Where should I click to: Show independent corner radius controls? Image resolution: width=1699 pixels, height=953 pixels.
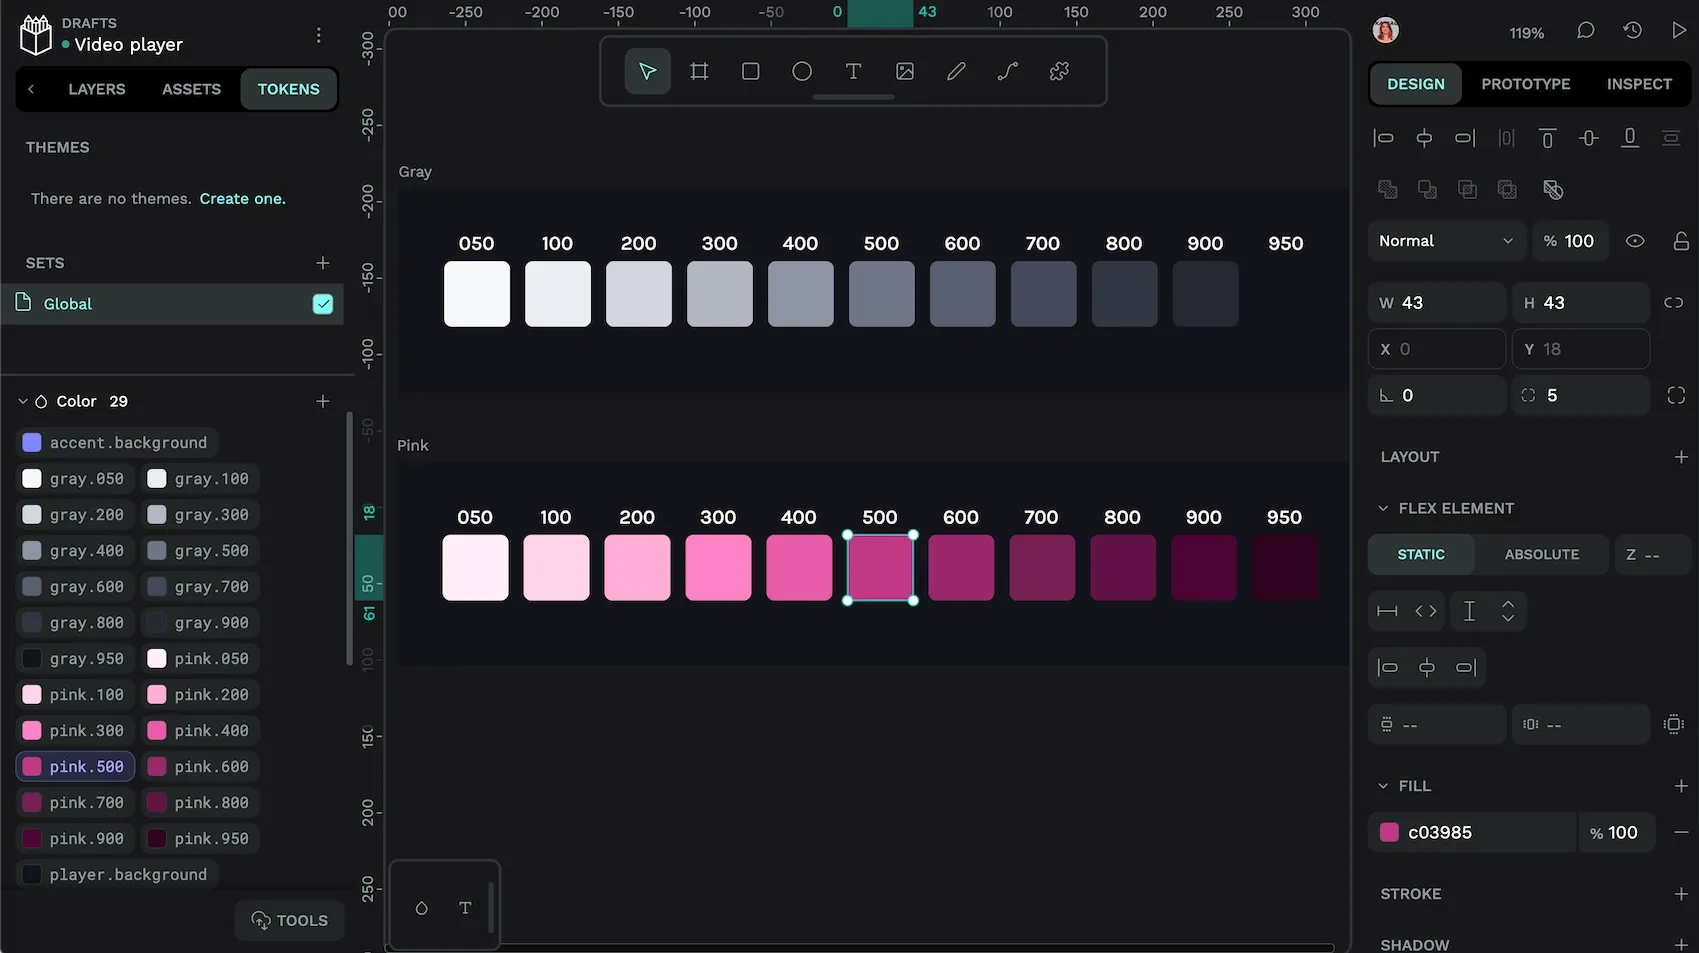1676,395
